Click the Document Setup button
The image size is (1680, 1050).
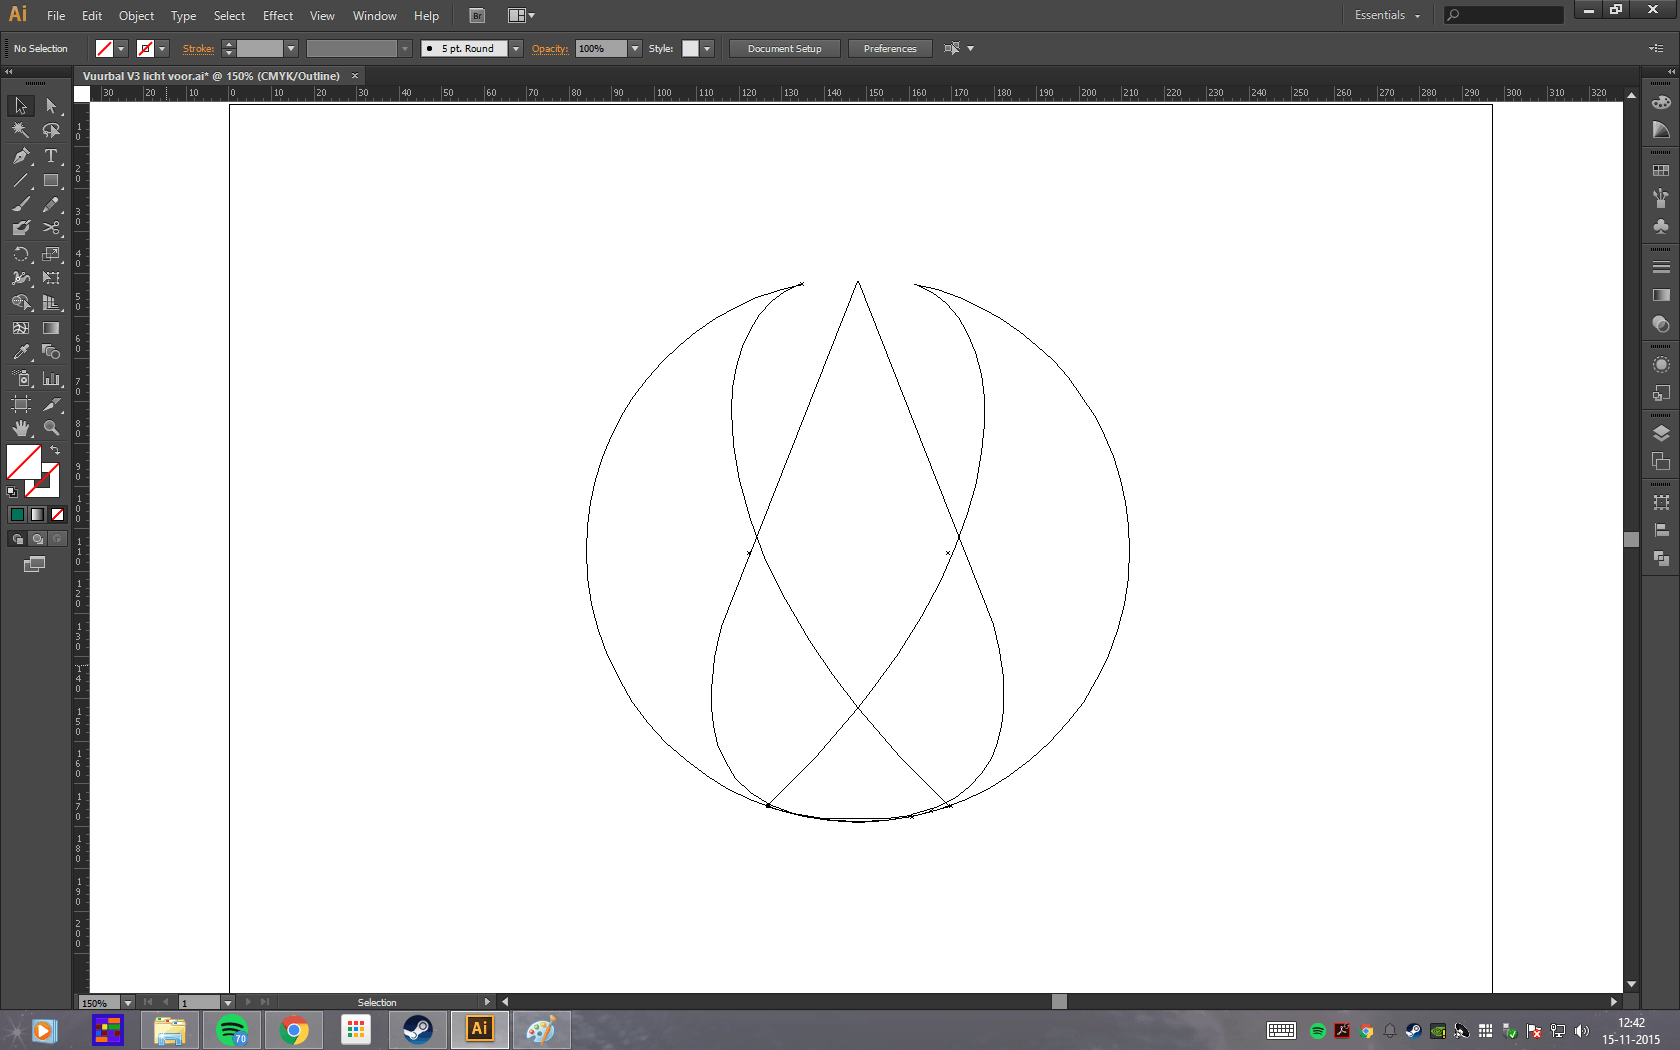coord(785,49)
